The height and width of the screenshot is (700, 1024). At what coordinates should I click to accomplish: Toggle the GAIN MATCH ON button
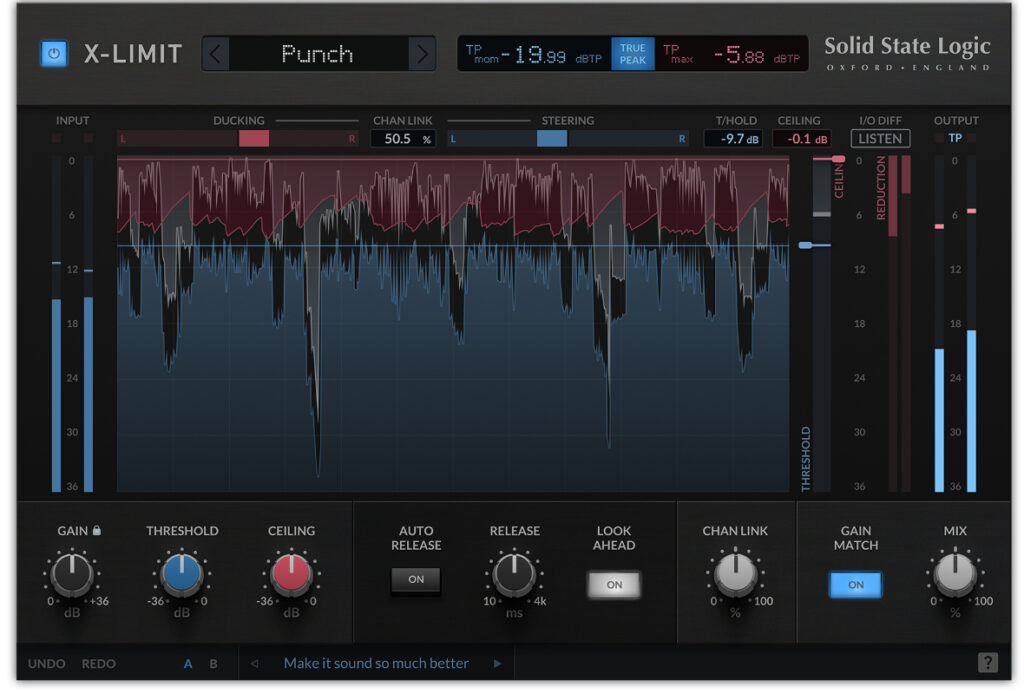coord(856,584)
